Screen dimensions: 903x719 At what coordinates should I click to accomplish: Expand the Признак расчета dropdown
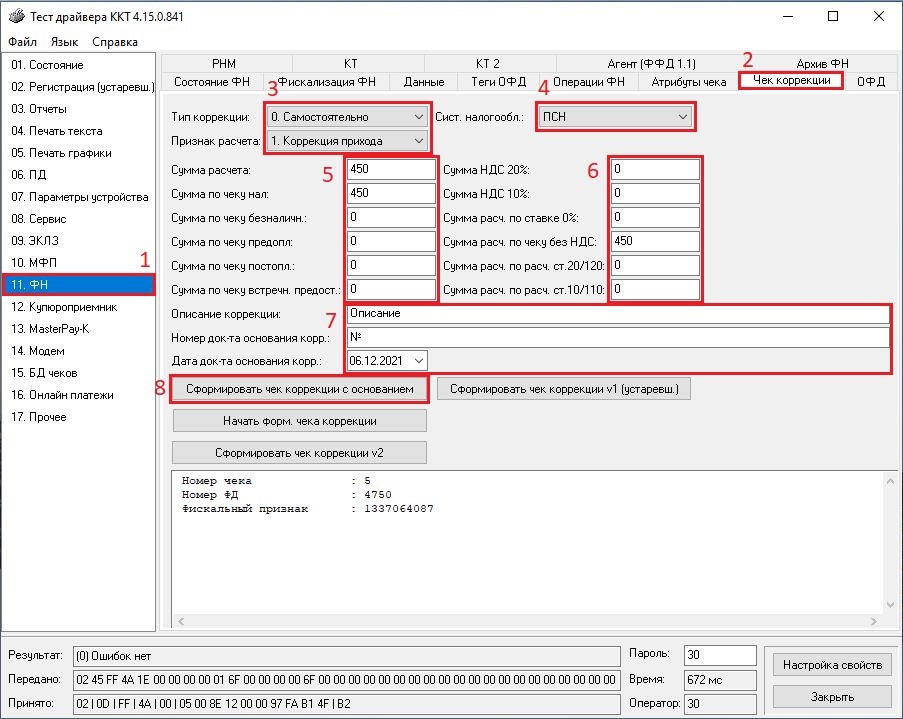[x=417, y=141]
